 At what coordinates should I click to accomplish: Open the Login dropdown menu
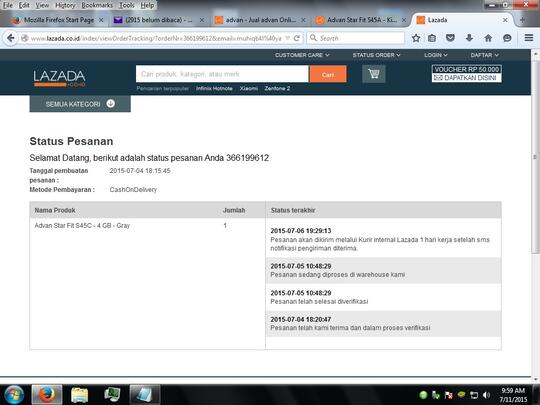pos(436,55)
